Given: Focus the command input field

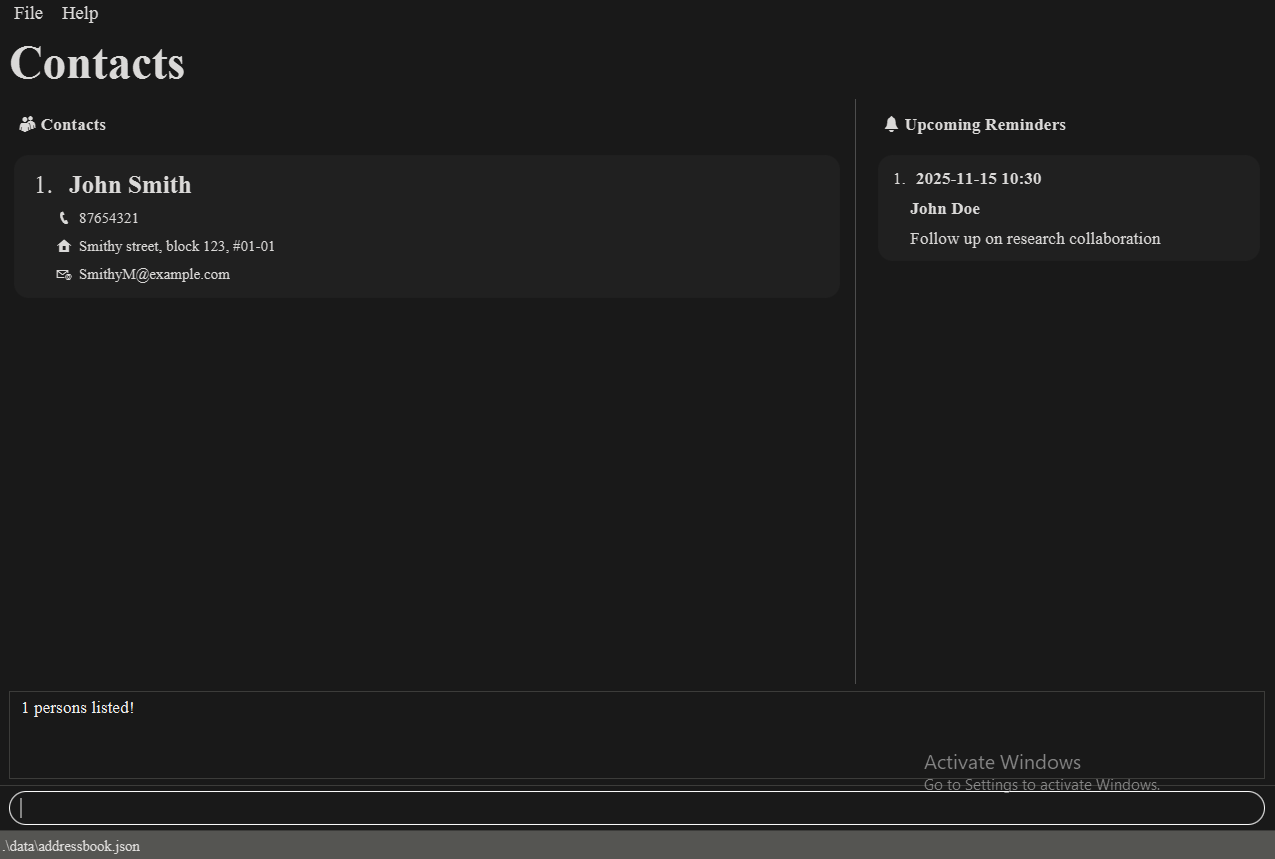Looking at the screenshot, I should [x=636, y=808].
